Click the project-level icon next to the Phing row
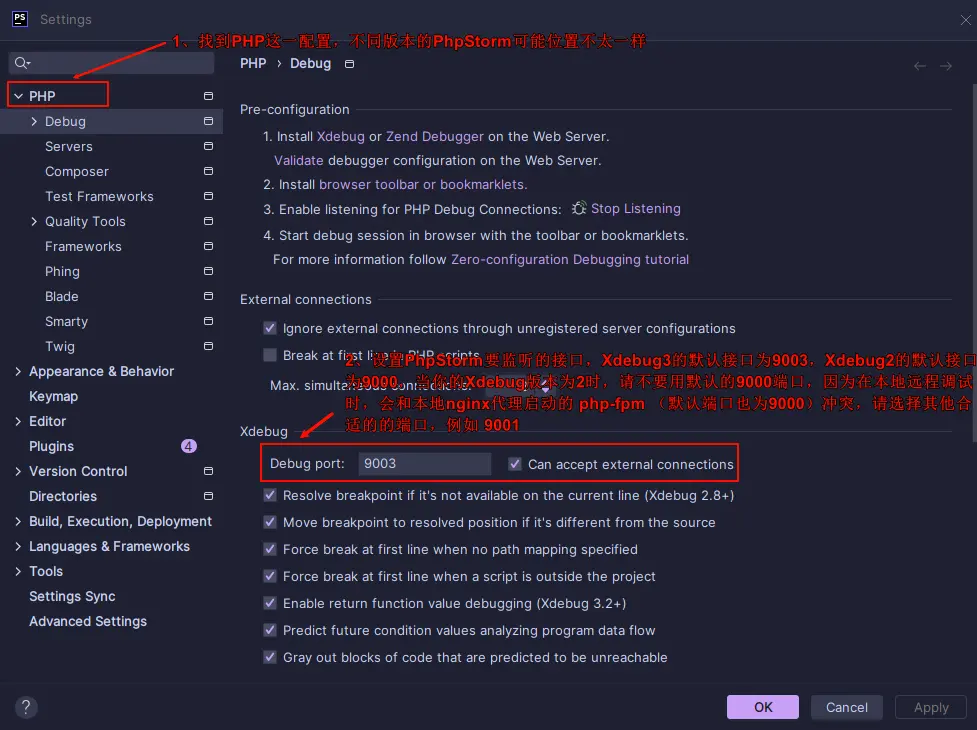The width and height of the screenshot is (977, 730). point(208,271)
